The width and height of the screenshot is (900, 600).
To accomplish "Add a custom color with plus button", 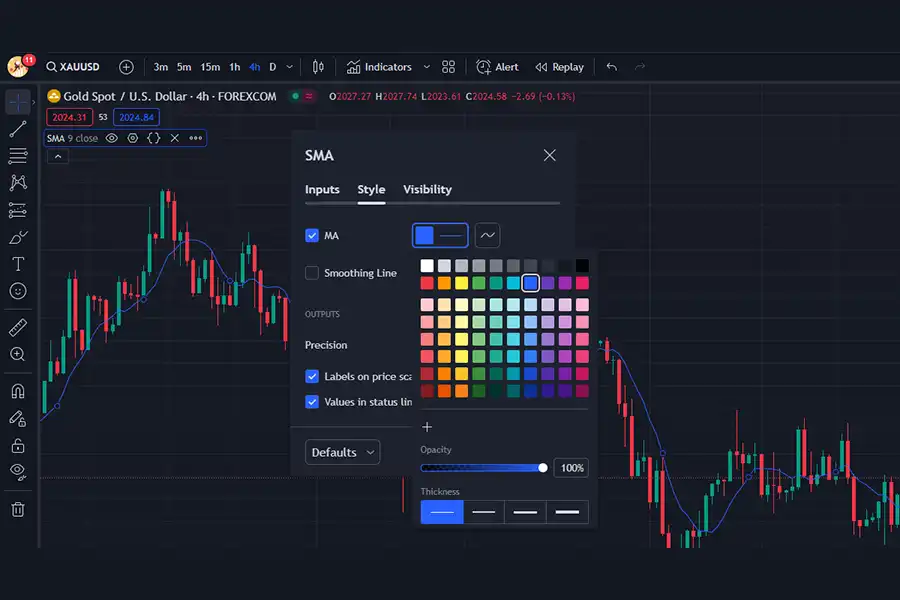I will click(x=427, y=427).
